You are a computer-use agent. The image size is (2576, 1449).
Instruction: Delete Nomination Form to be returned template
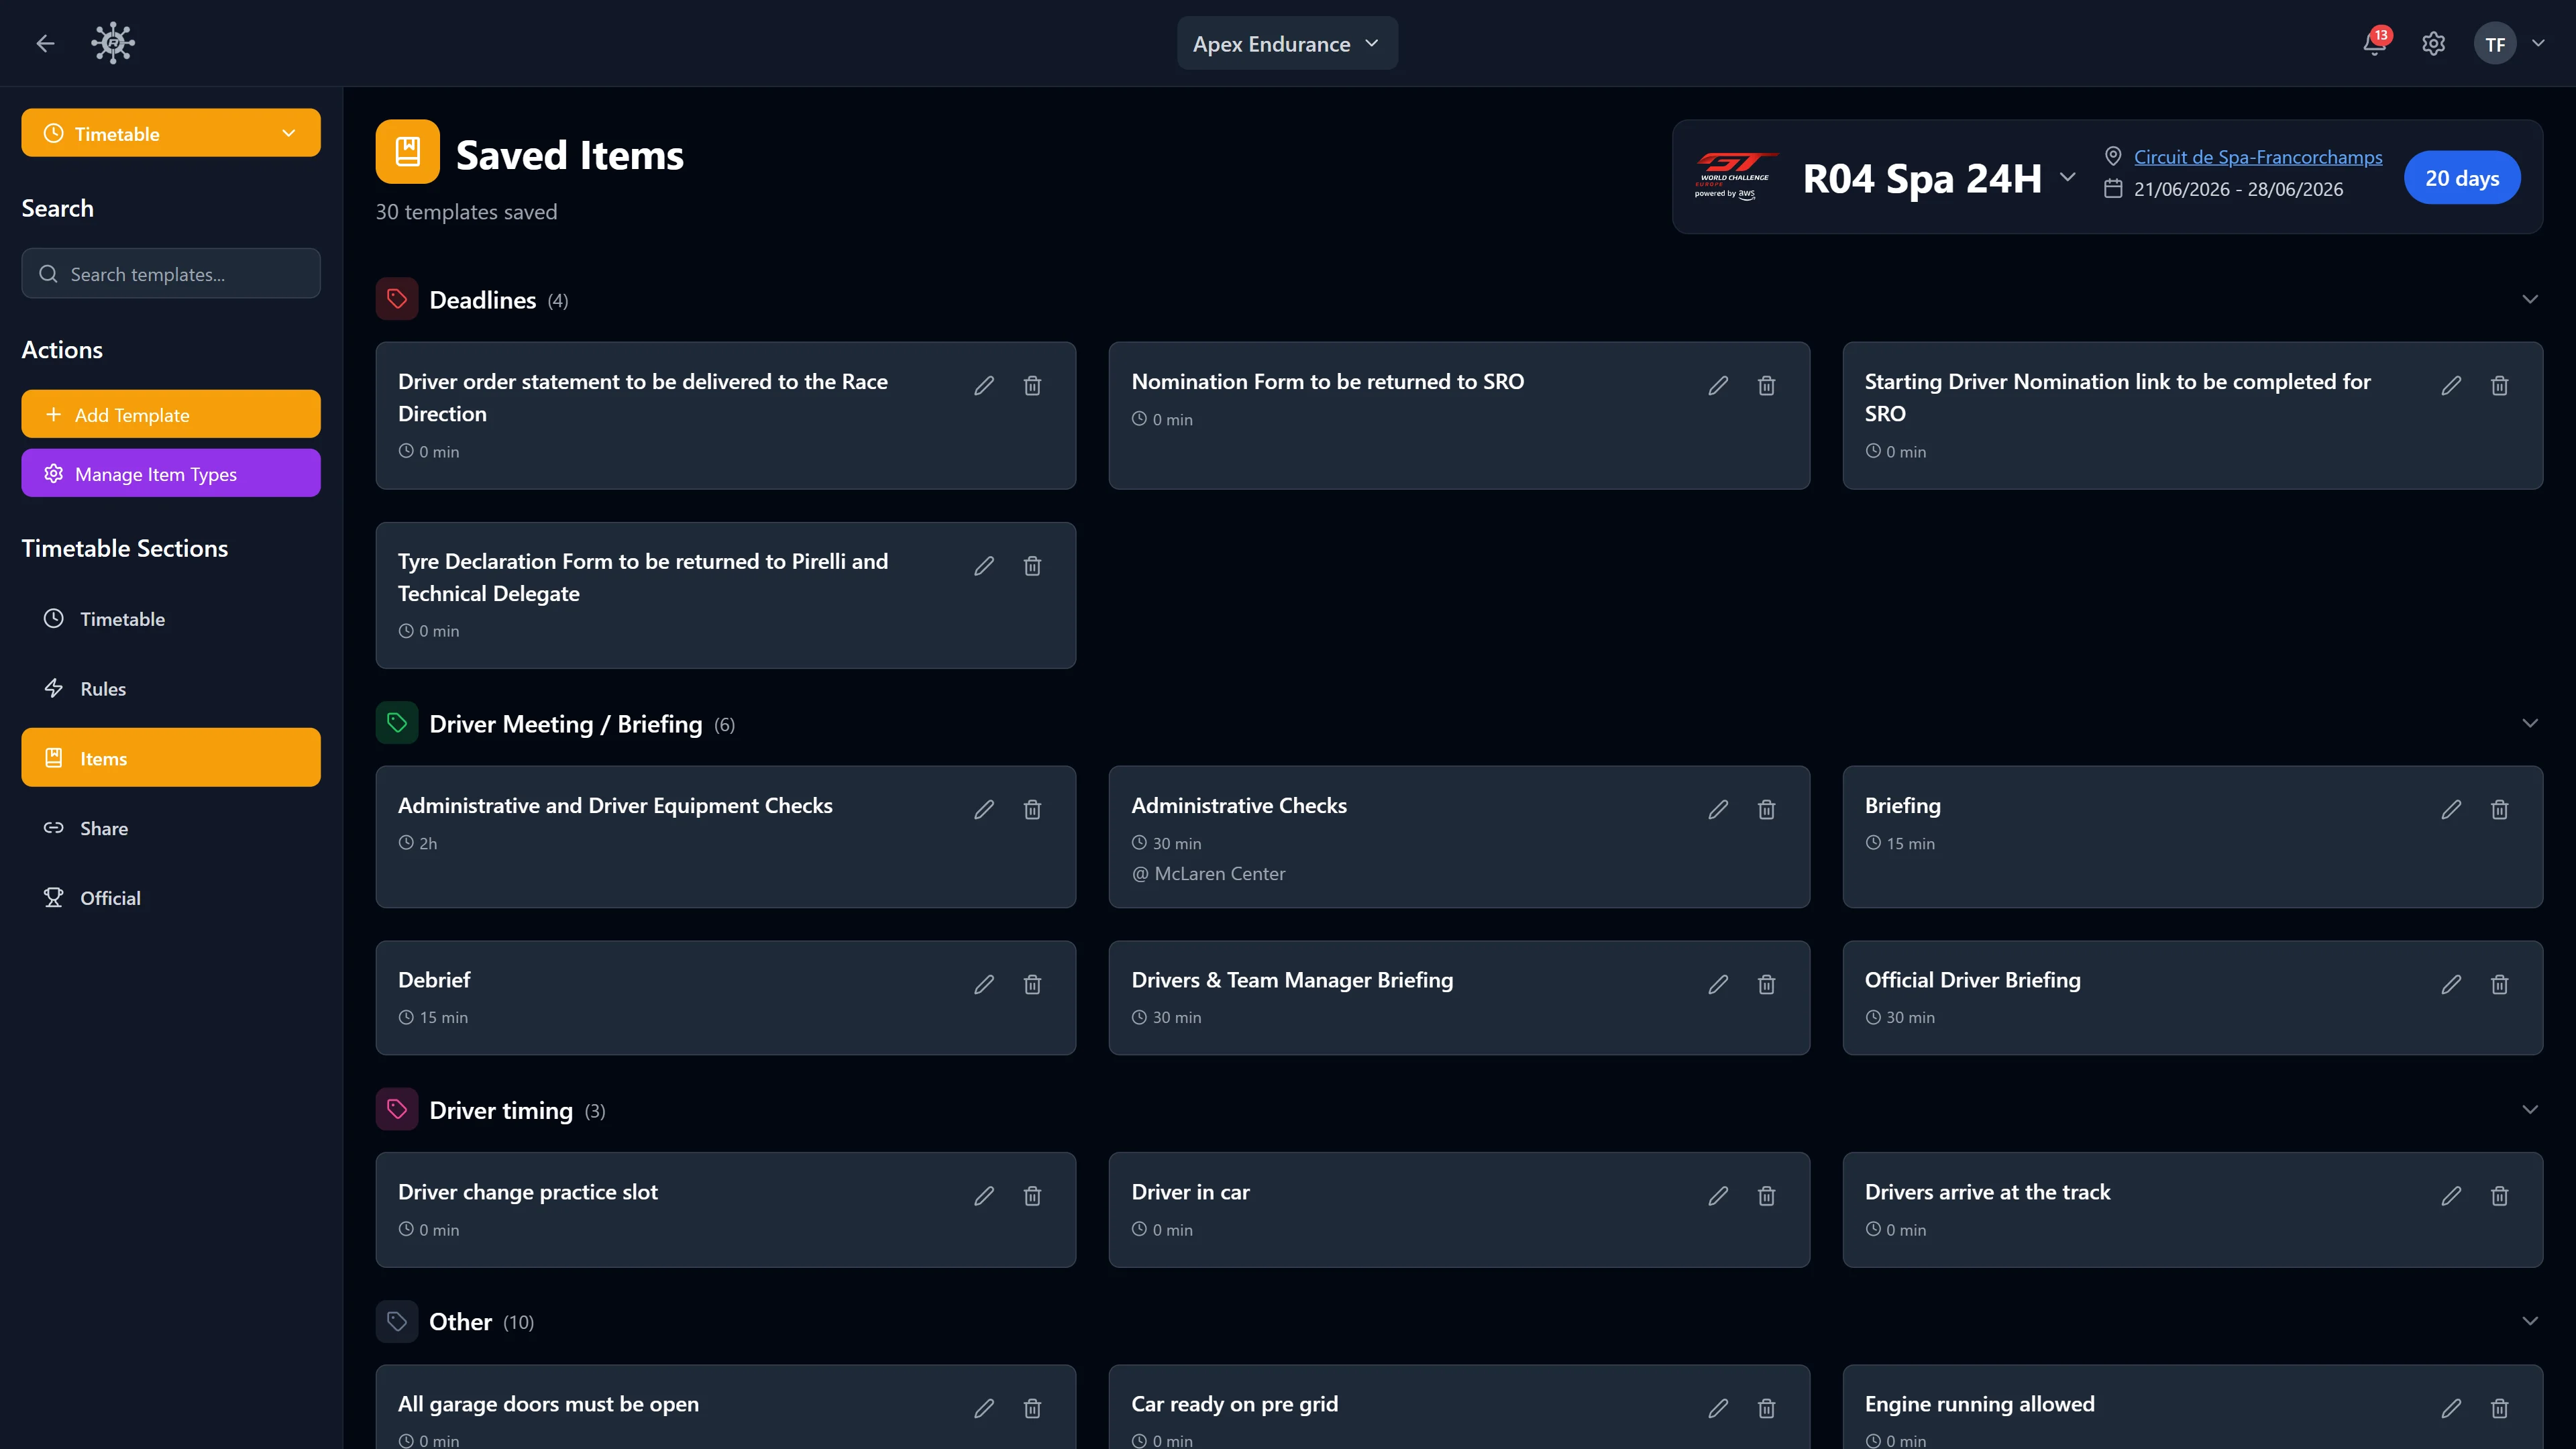1767,385
